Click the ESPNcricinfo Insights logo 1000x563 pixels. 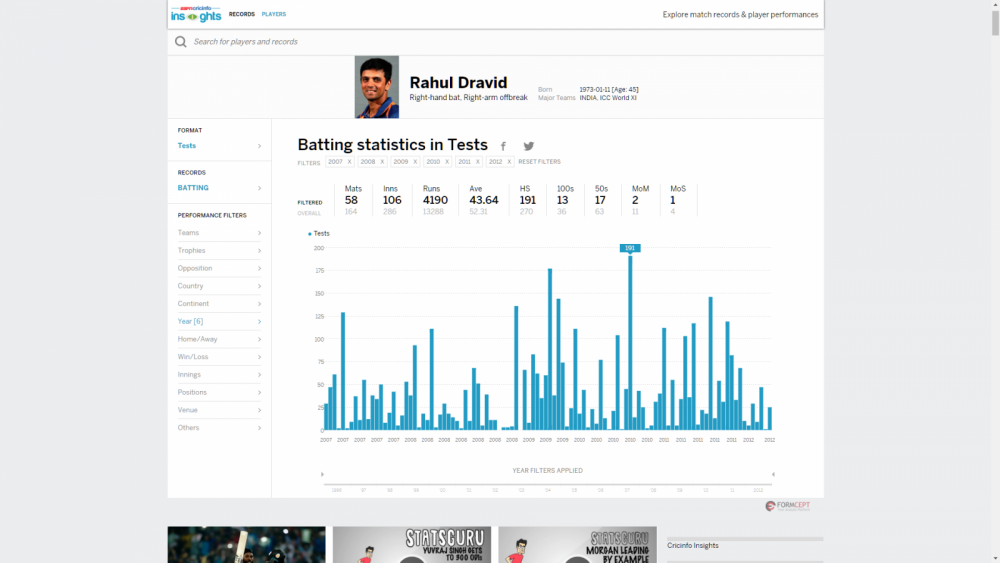pyautogui.click(x=196, y=14)
